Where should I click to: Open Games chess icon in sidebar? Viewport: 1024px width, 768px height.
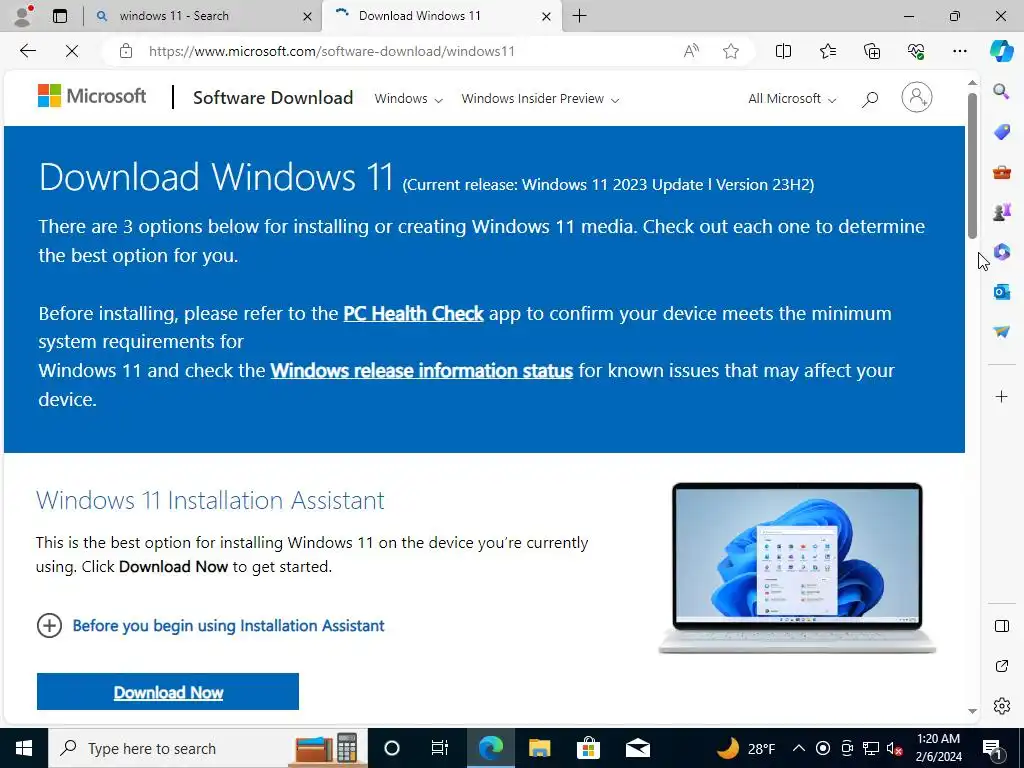click(x=1001, y=212)
